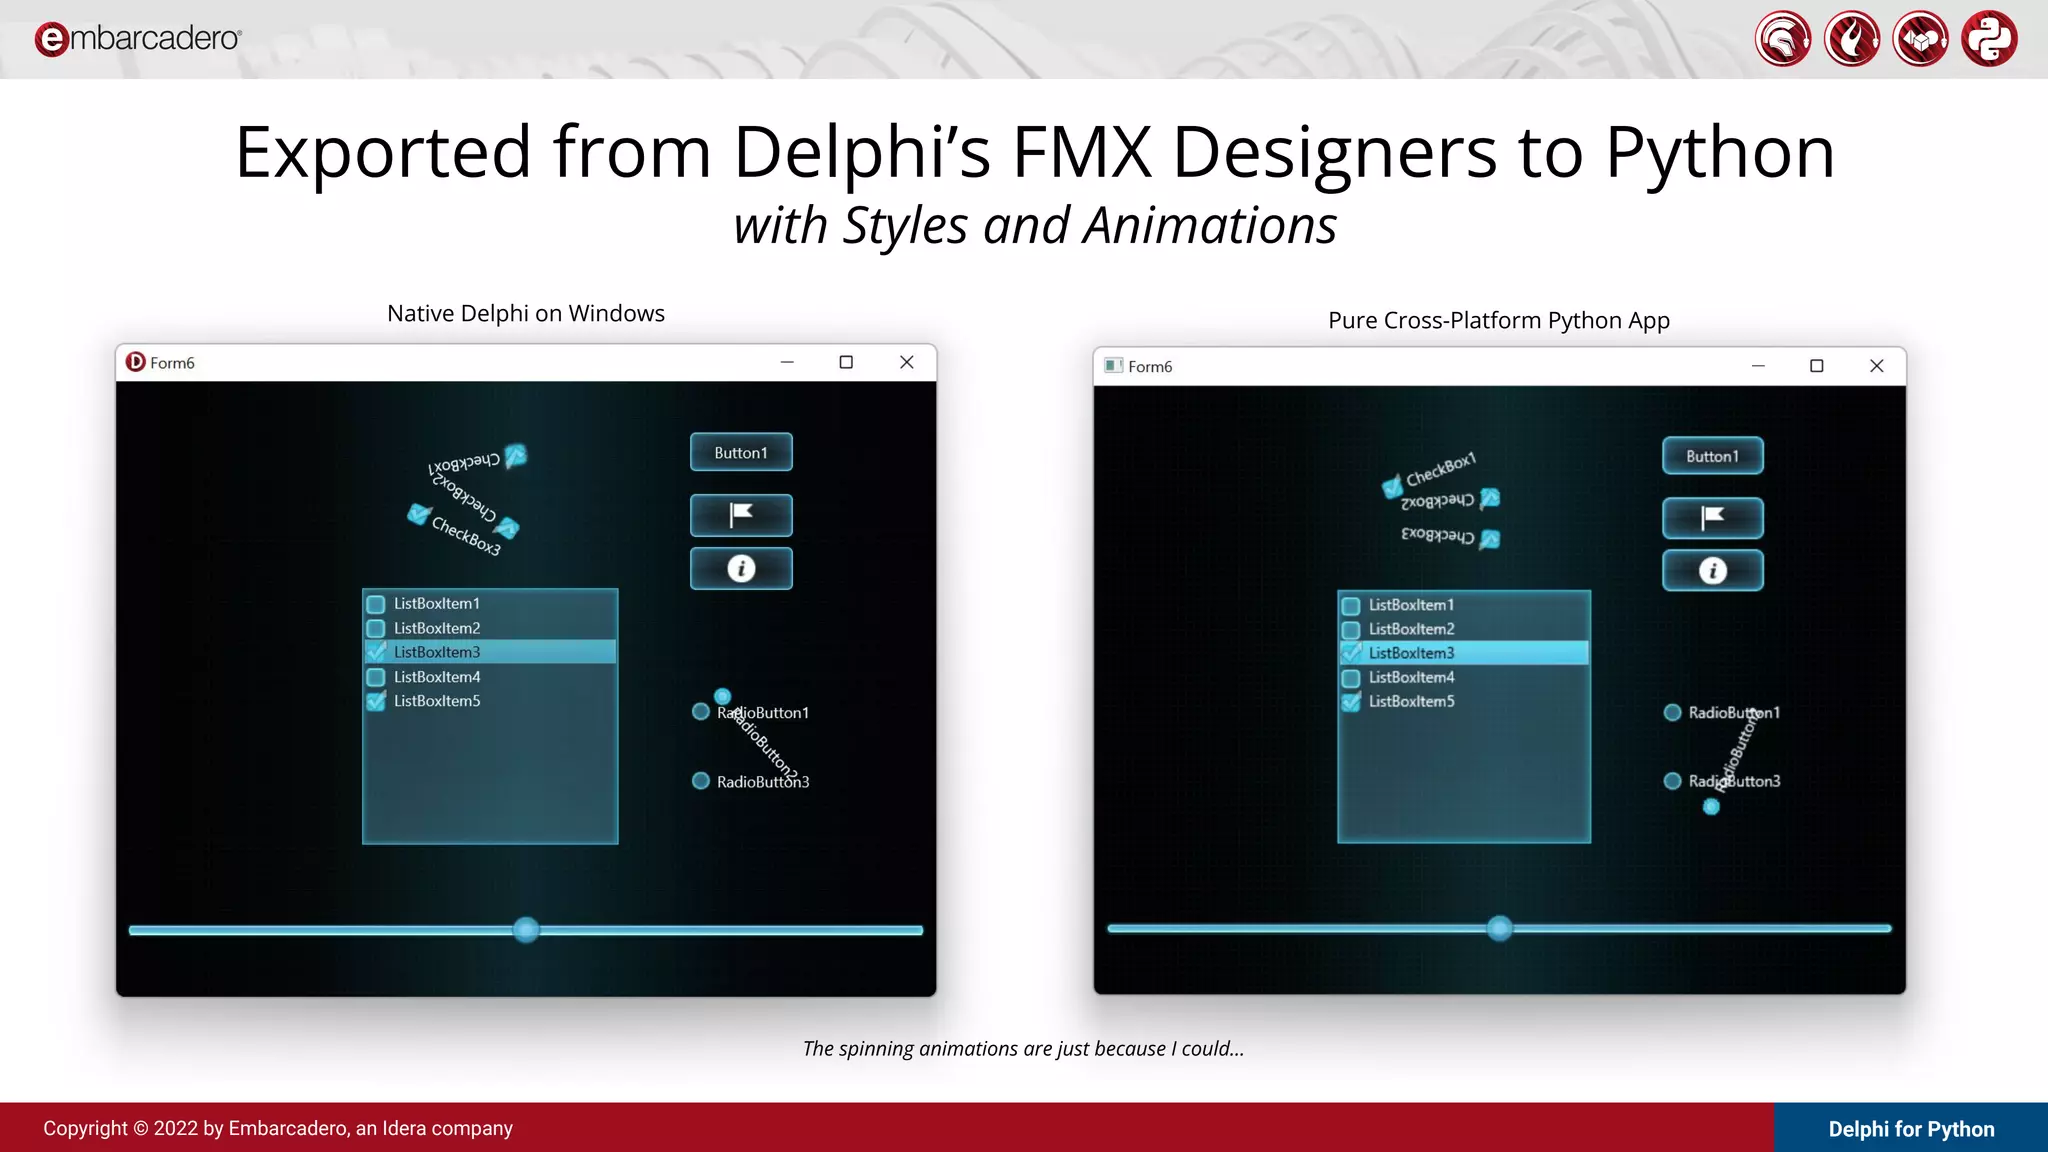Maximize the right Form6 window

pyautogui.click(x=1817, y=366)
